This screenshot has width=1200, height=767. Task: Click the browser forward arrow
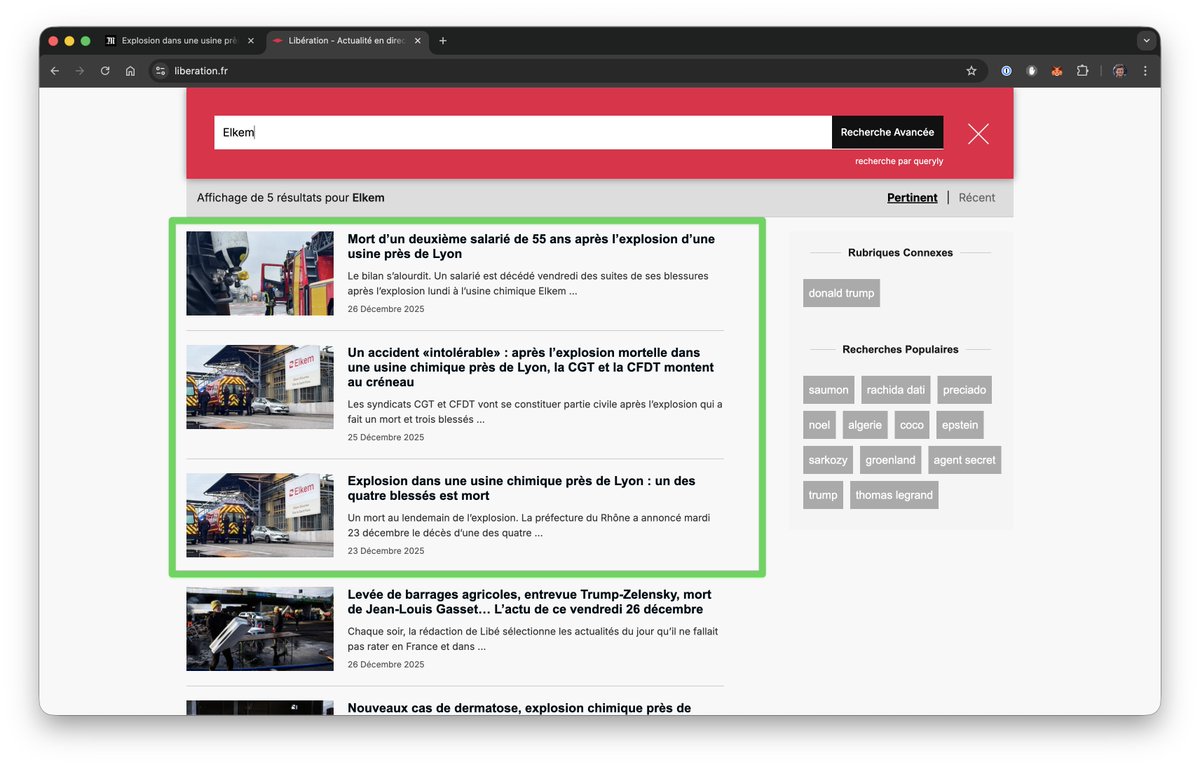tap(80, 71)
